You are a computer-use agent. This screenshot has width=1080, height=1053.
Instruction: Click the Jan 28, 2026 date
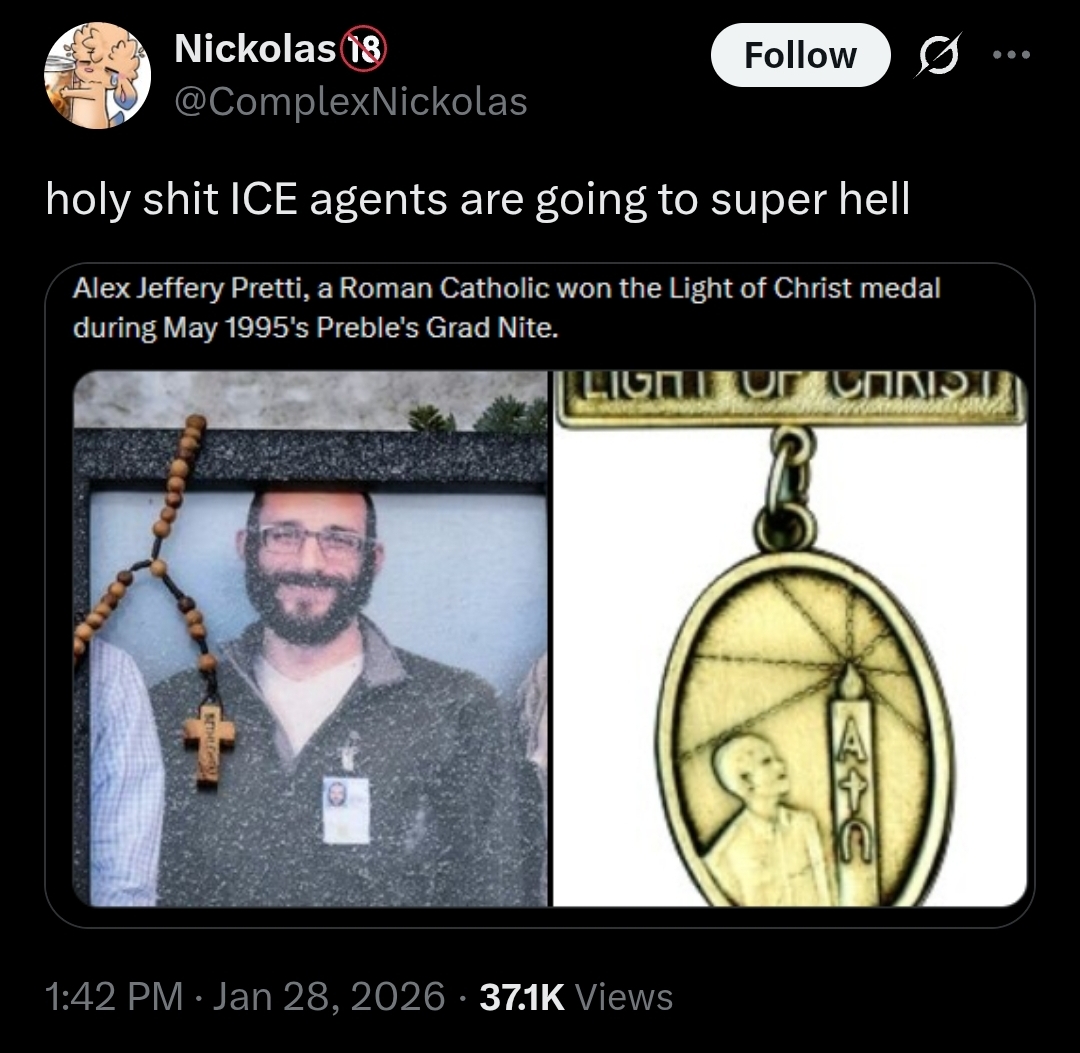(329, 997)
